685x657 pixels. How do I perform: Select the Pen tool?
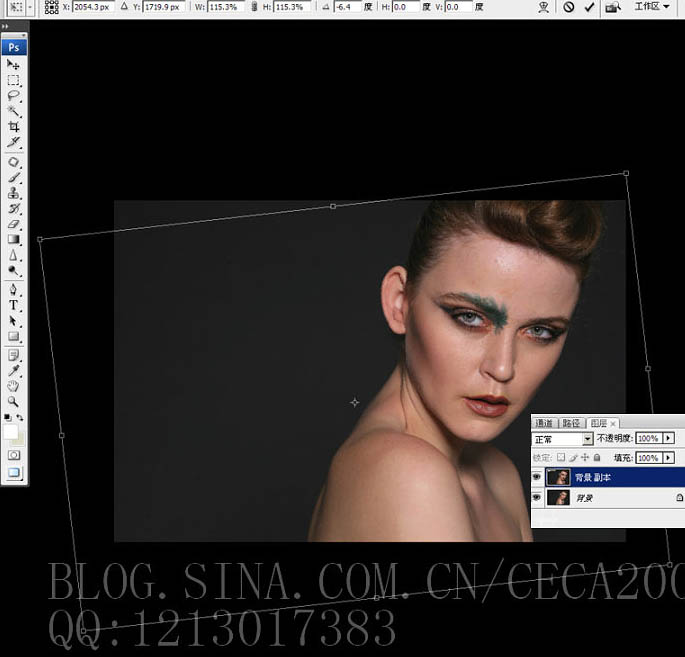click(x=13, y=290)
